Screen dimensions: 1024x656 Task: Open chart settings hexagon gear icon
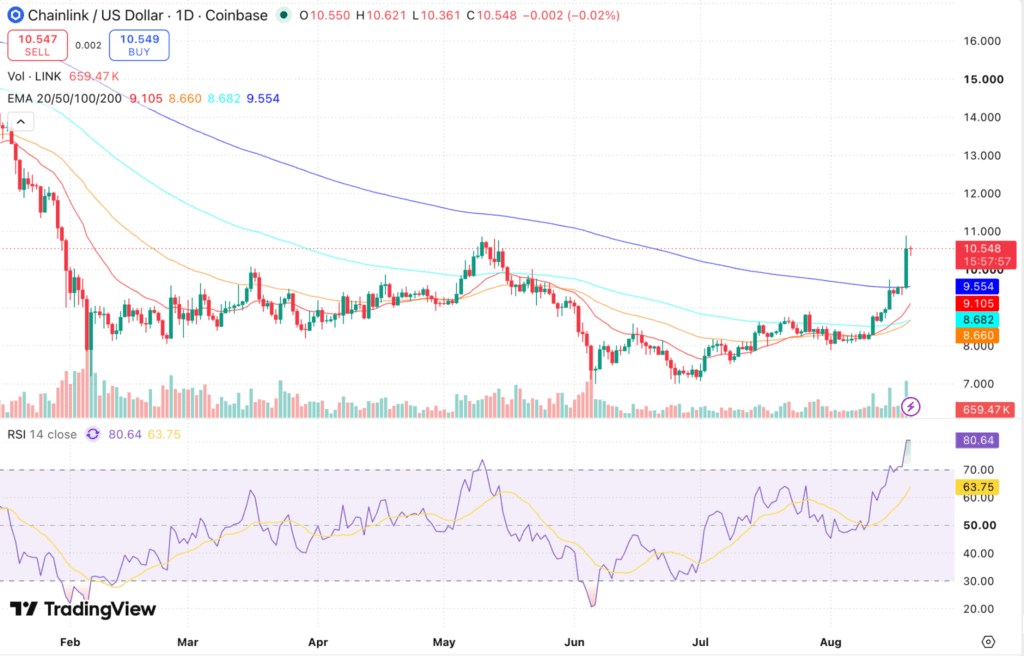988,642
